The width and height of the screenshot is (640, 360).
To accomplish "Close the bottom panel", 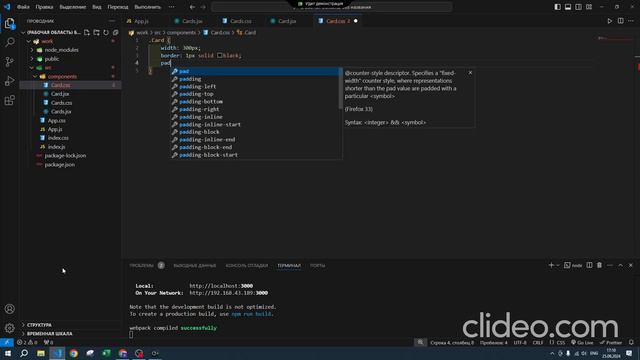I will (631, 265).
